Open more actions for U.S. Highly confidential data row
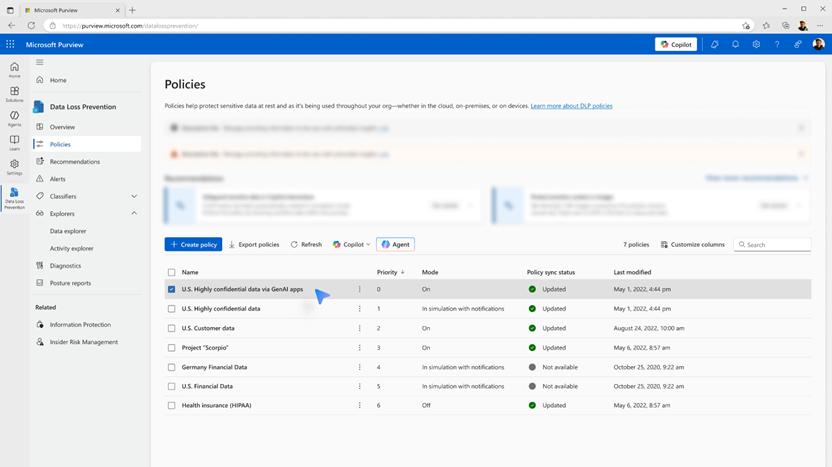 pos(359,308)
